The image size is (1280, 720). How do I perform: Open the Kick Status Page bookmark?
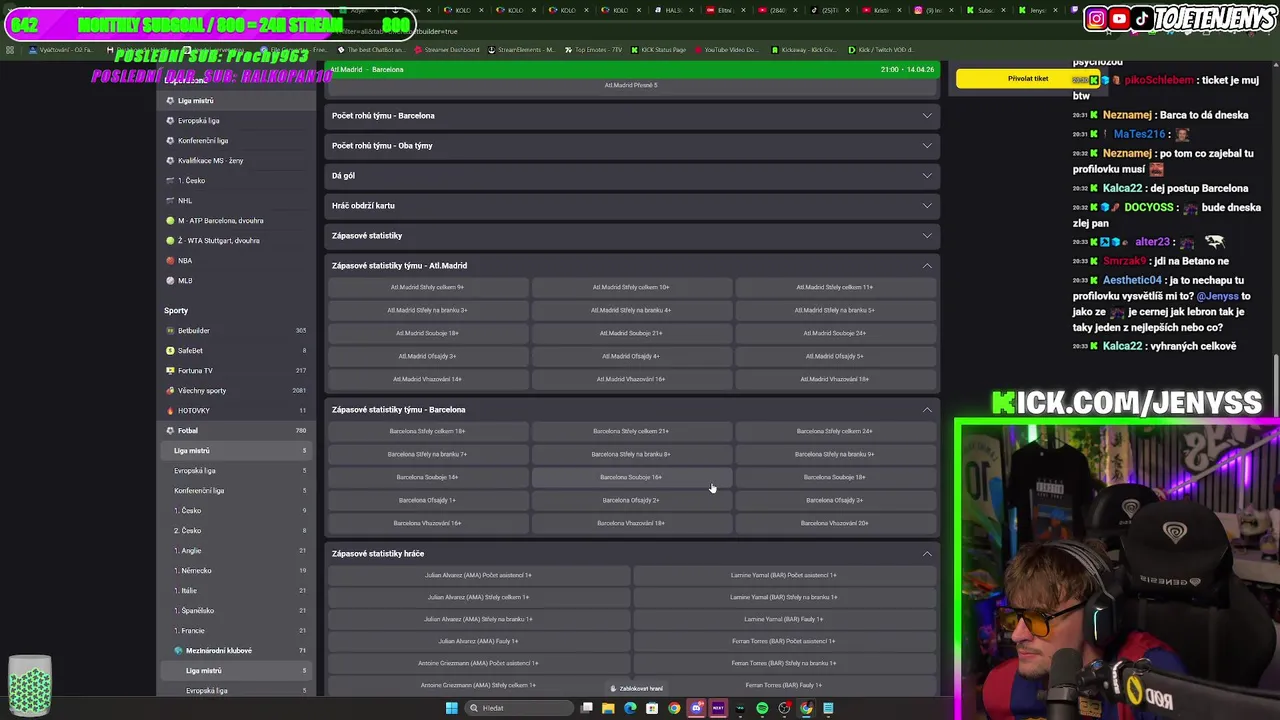coord(658,50)
